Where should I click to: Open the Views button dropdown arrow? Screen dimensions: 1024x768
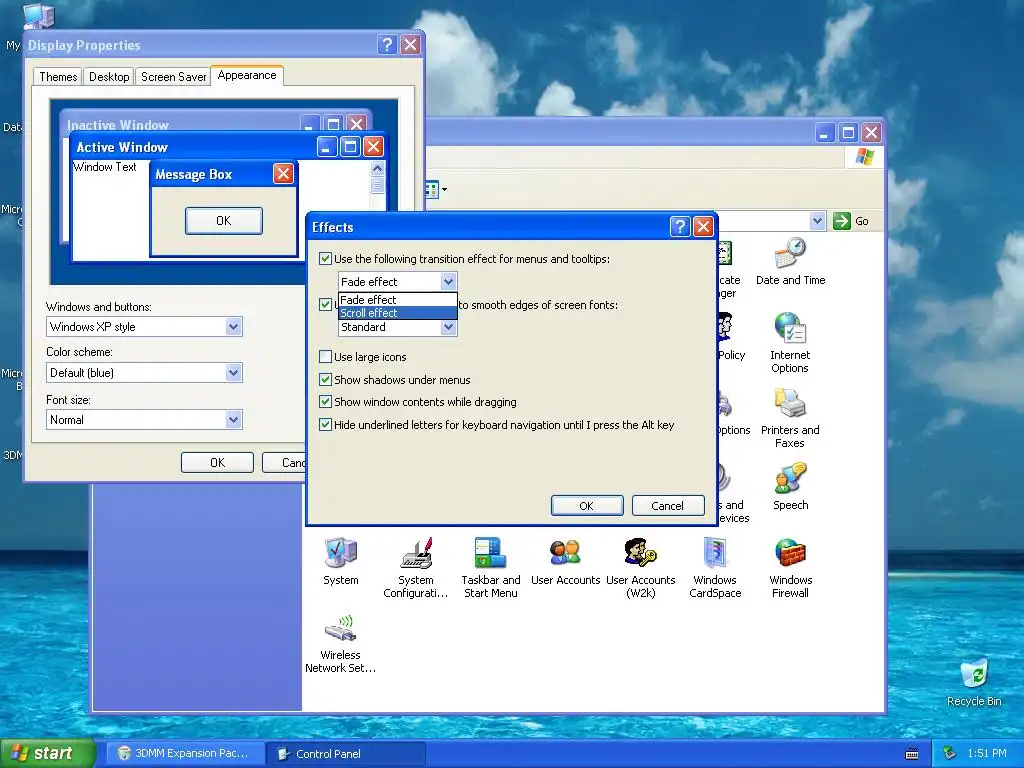pos(445,189)
